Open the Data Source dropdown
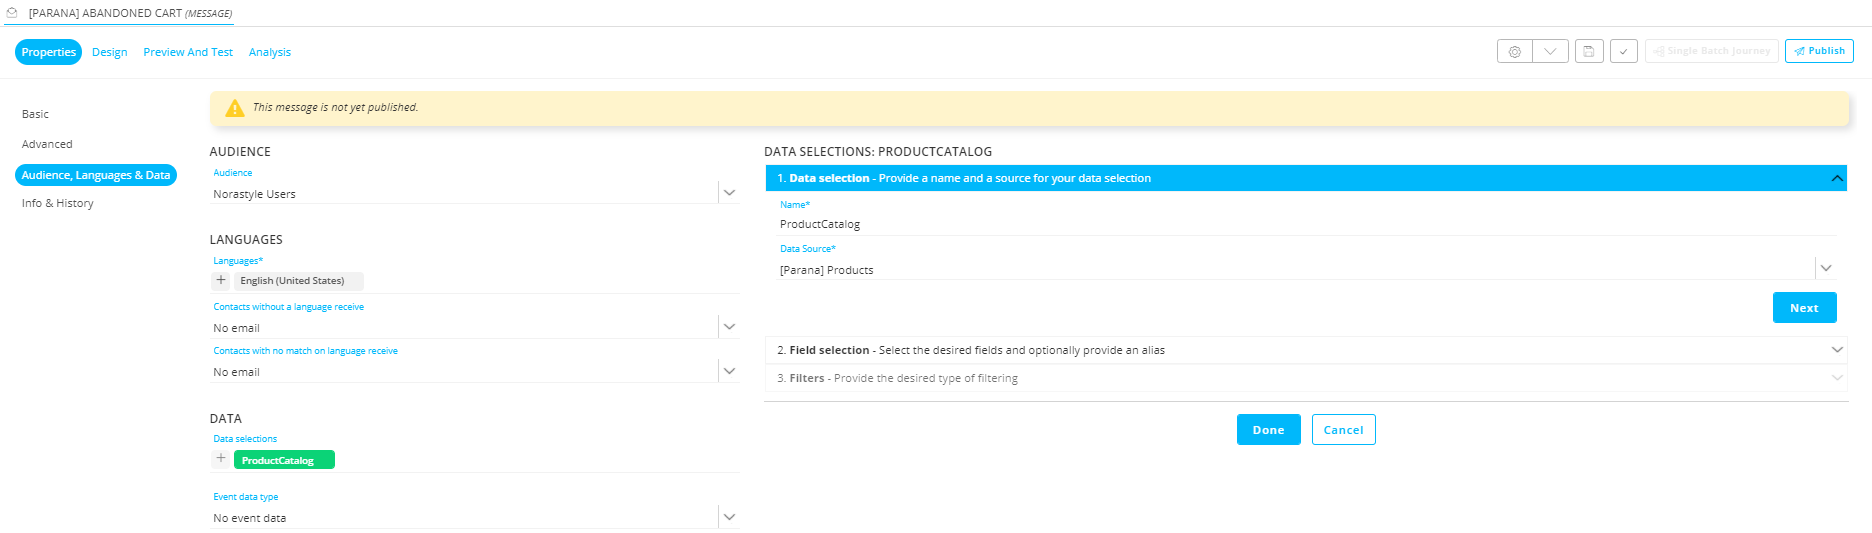1872x533 pixels. pyautogui.click(x=1826, y=269)
